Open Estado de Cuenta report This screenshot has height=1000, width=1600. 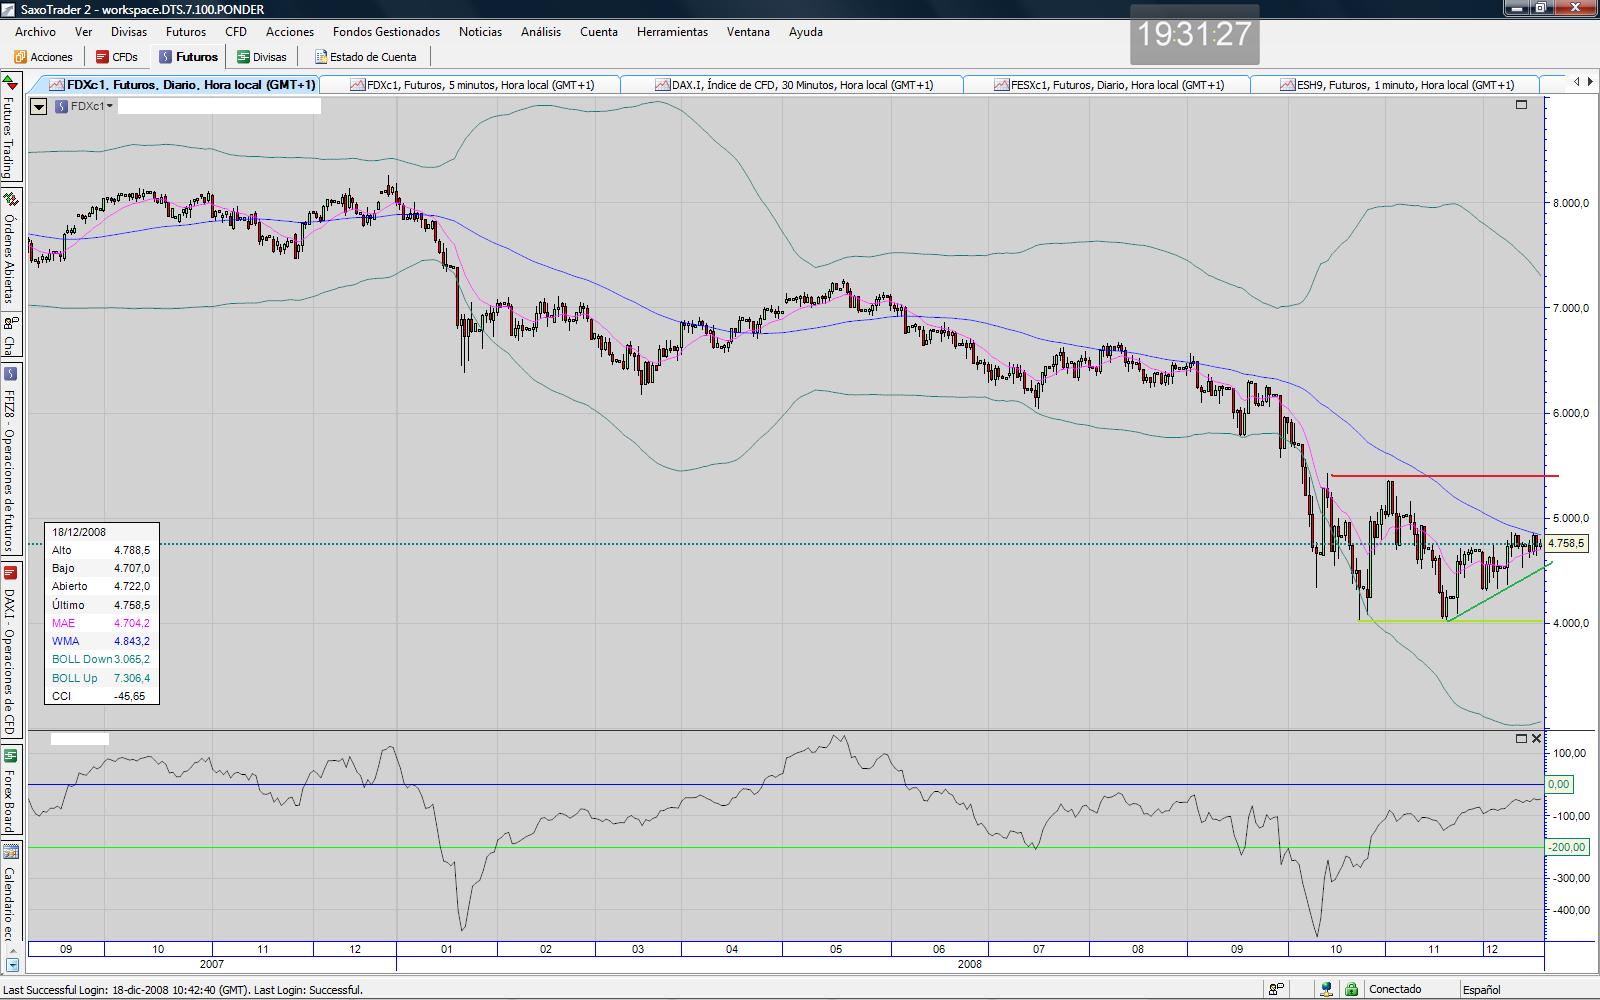coord(365,57)
